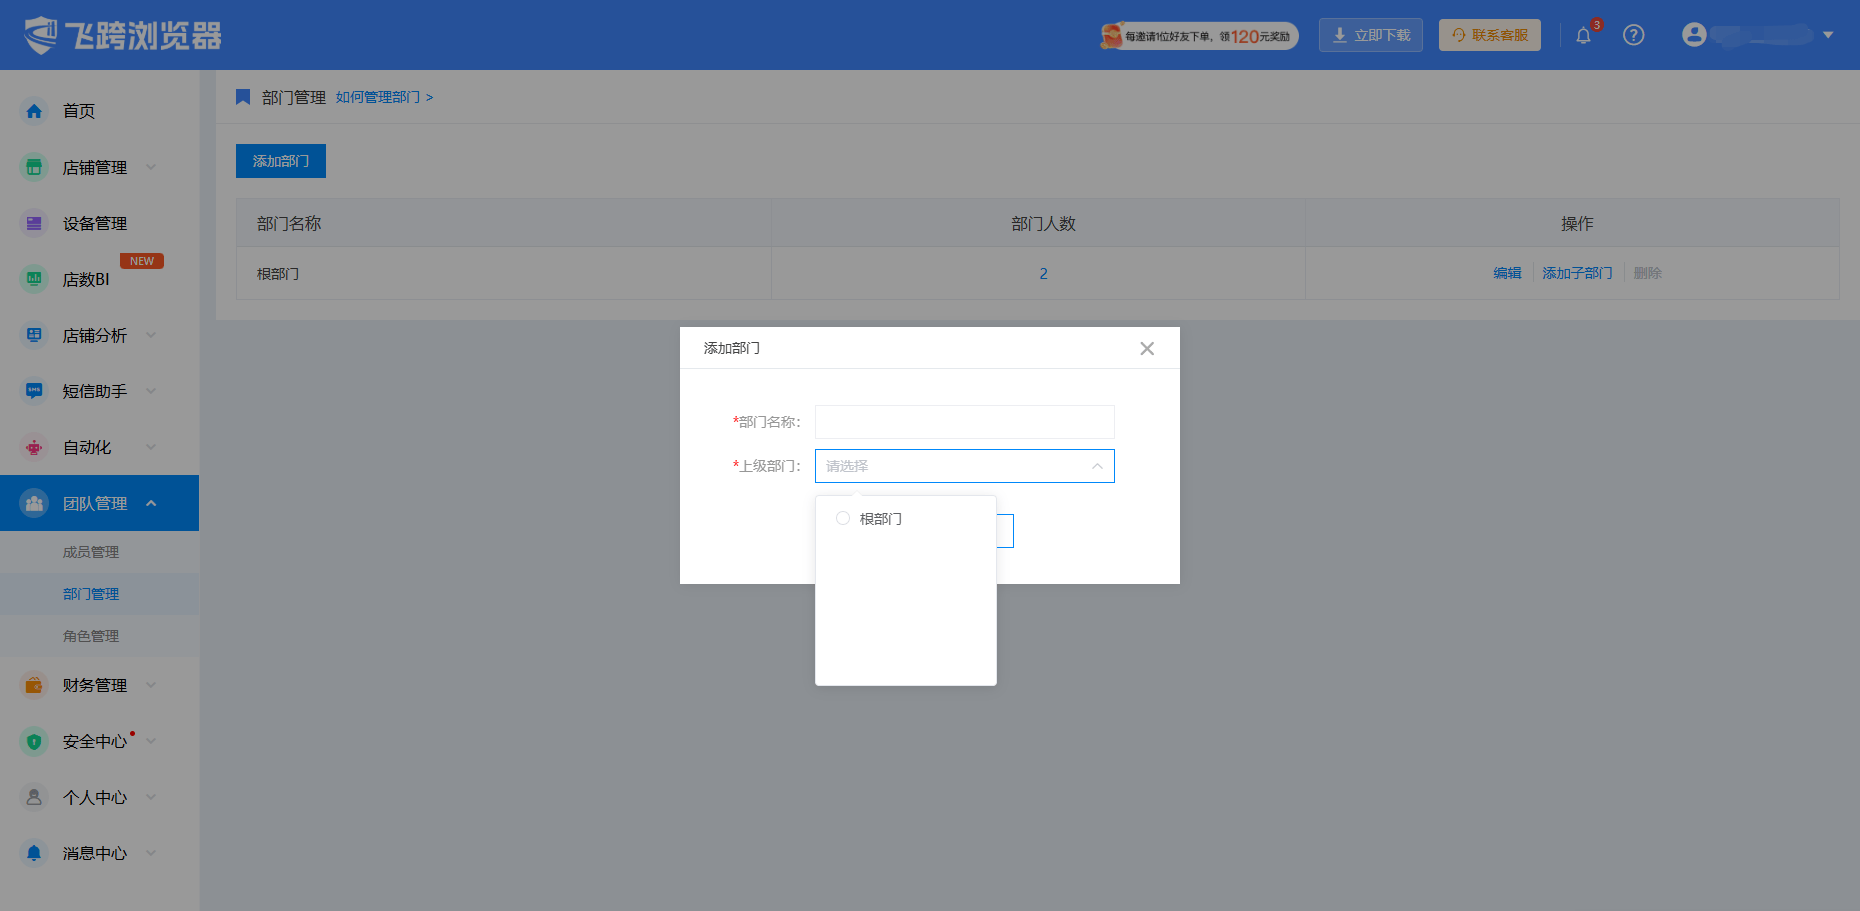Go to 成员管理 submenu item

point(91,552)
